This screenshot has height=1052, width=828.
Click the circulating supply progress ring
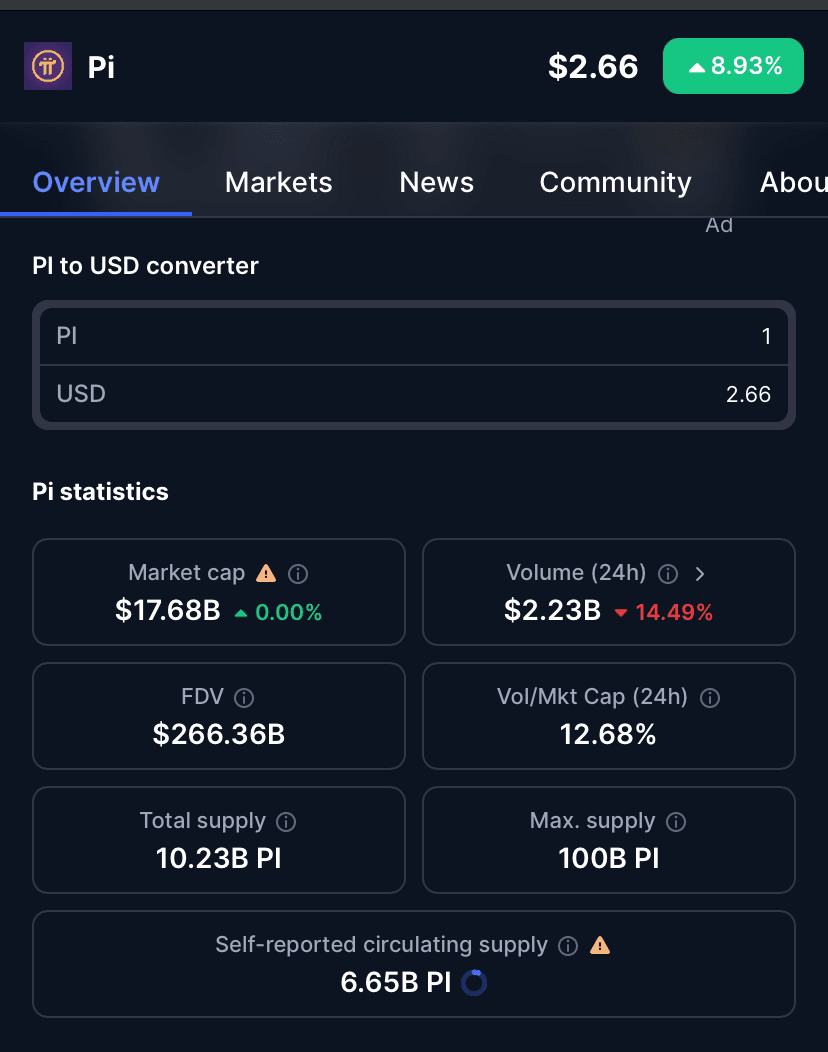pyautogui.click(x=474, y=983)
